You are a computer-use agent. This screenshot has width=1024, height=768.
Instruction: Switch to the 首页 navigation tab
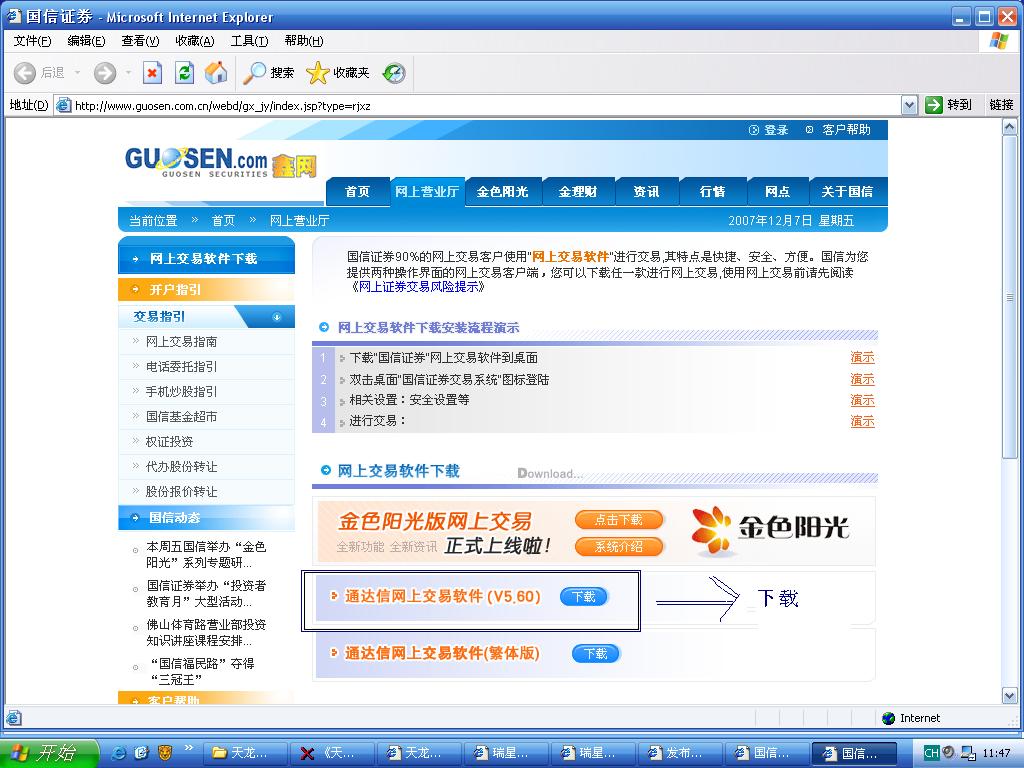point(357,191)
